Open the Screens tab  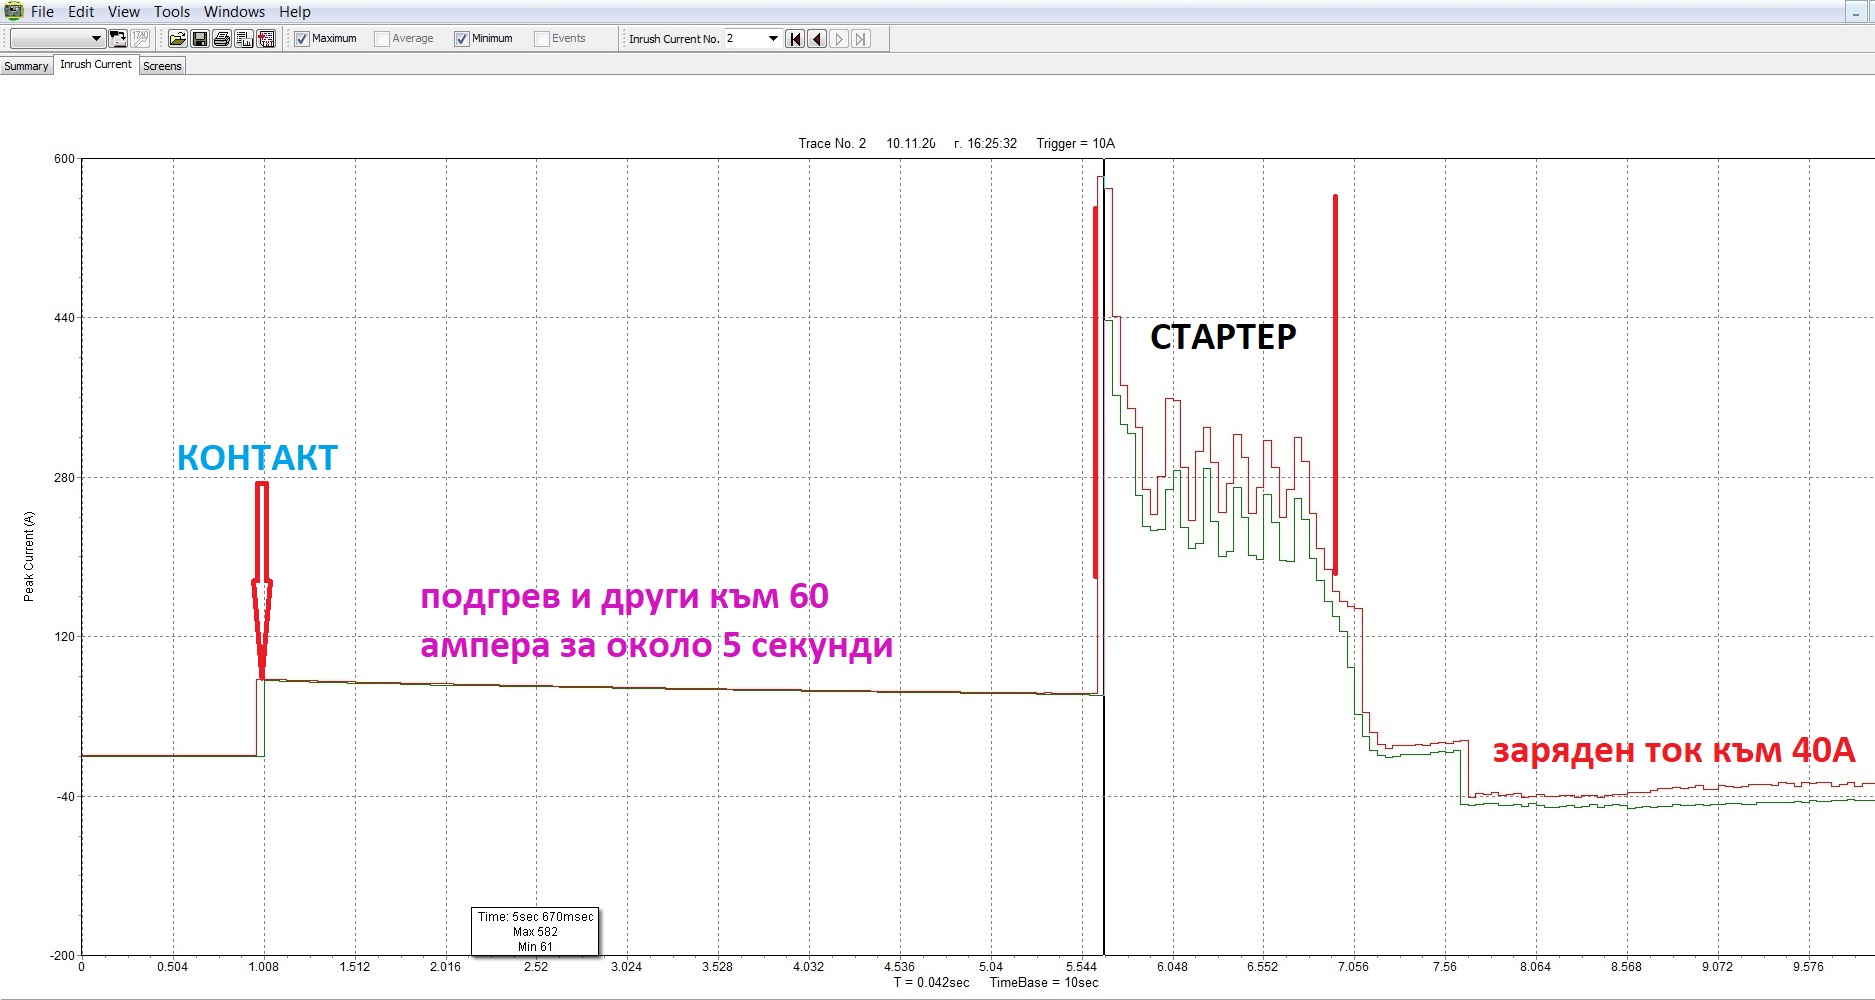tap(162, 66)
